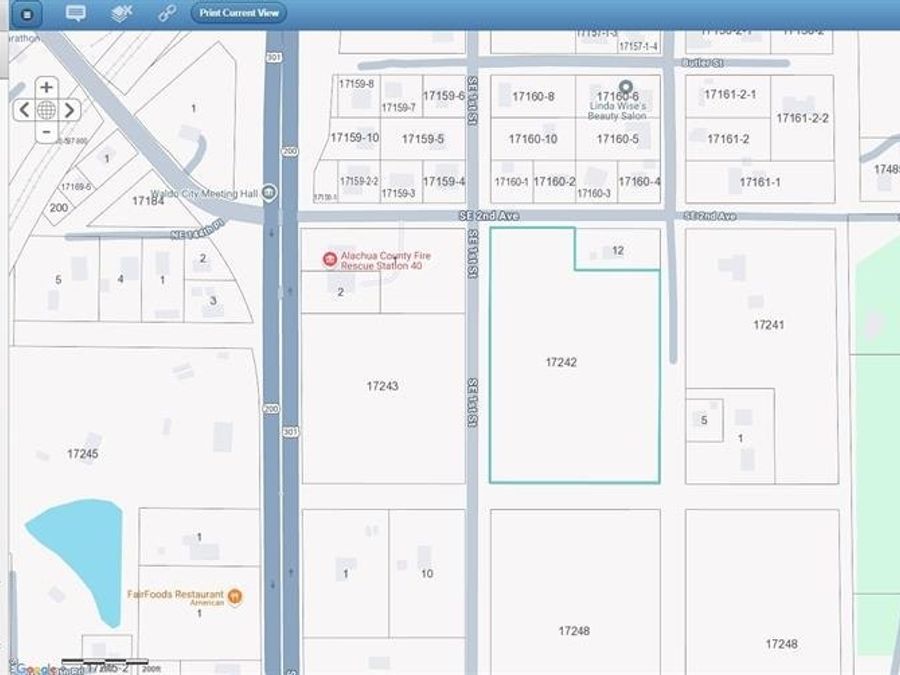Select parcel 17243 on the map
This screenshot has height=675, width=900.
pos(382,386)
